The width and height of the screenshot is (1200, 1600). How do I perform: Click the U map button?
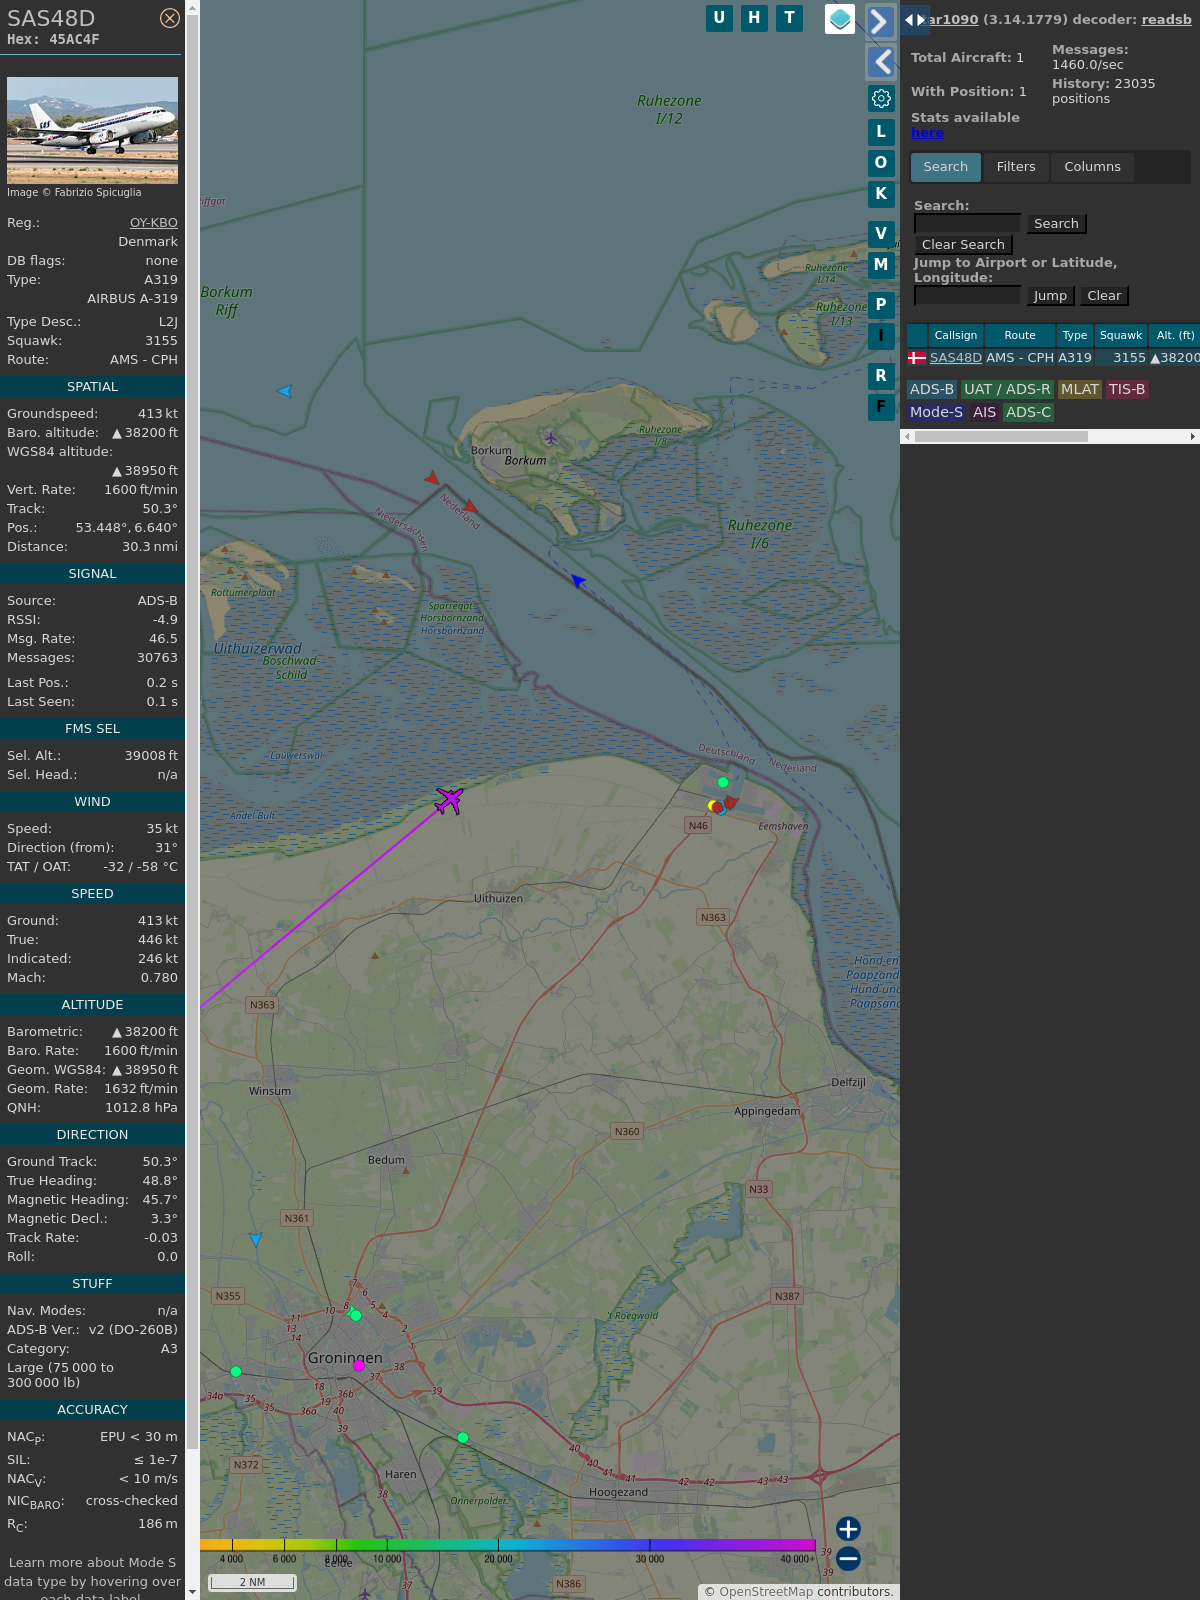(x=719, y=18)
